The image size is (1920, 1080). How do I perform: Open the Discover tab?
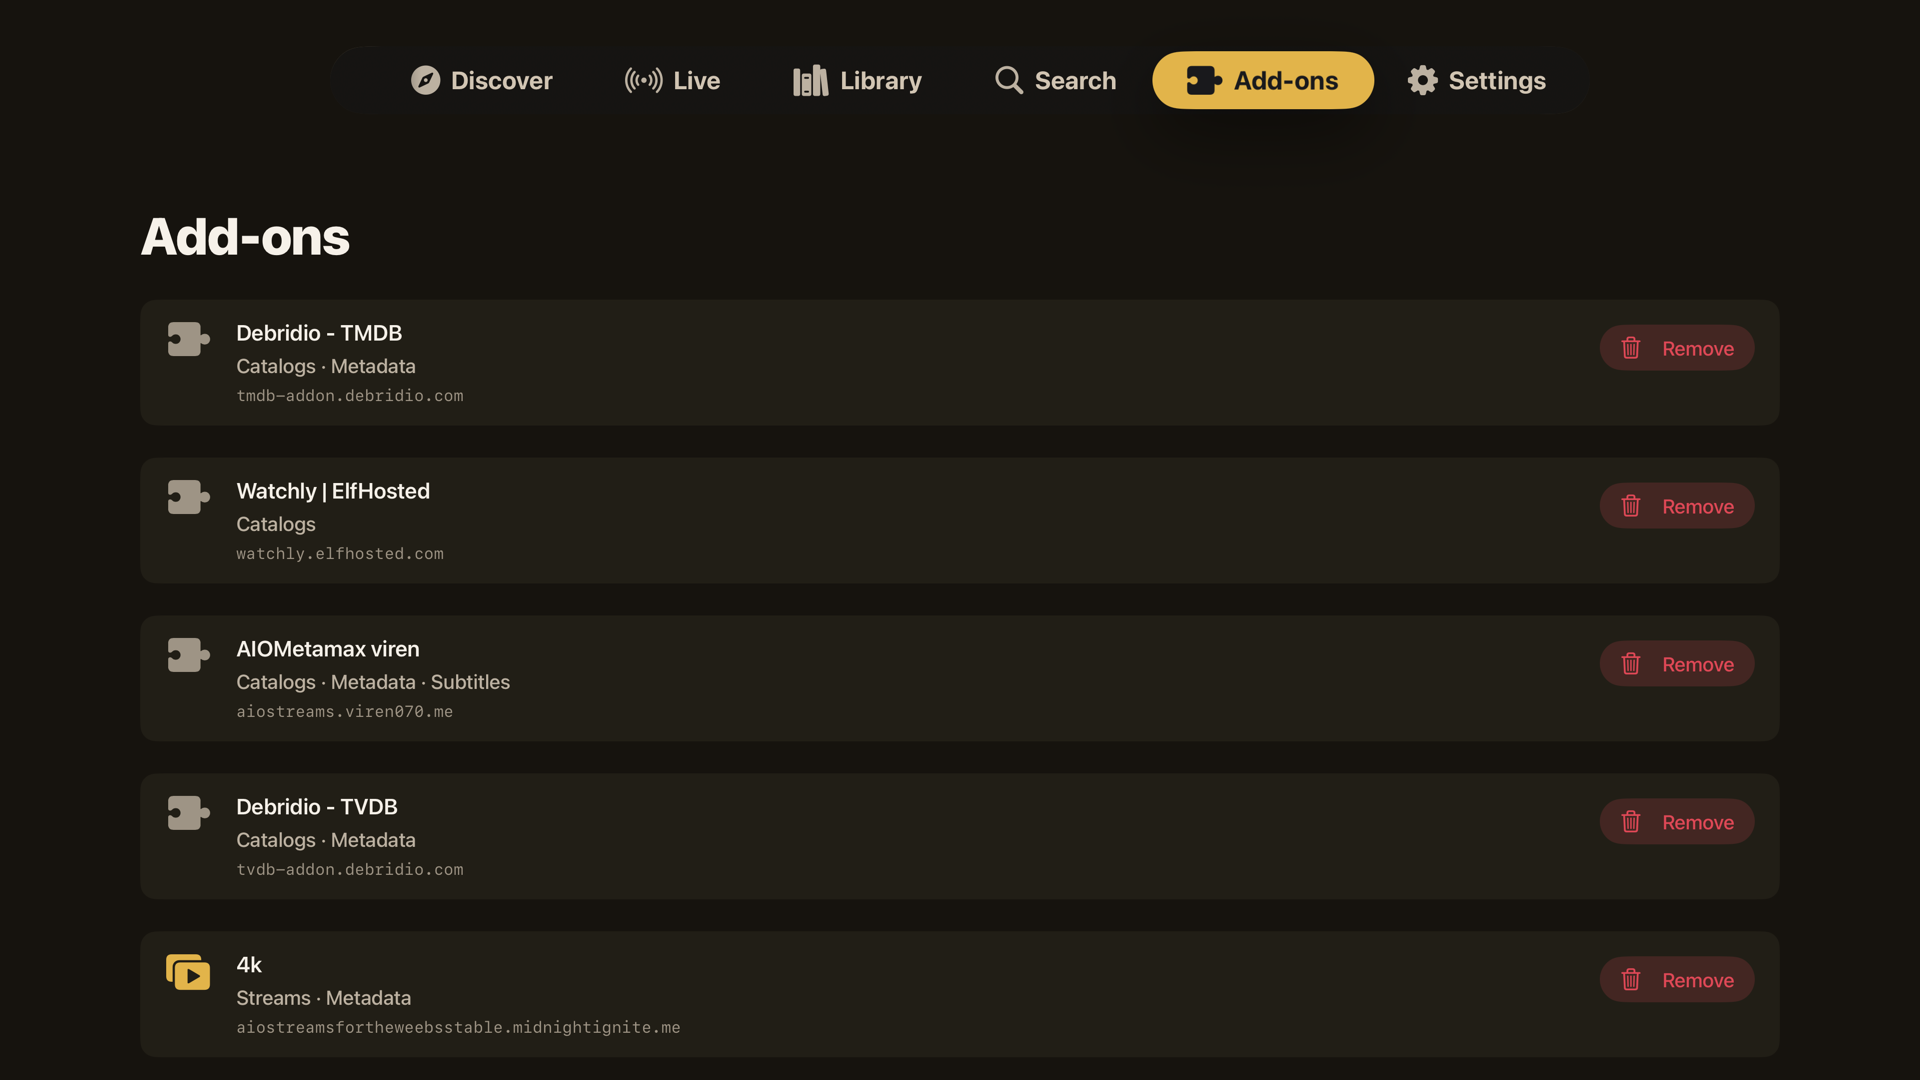click(x=481, y=80)
